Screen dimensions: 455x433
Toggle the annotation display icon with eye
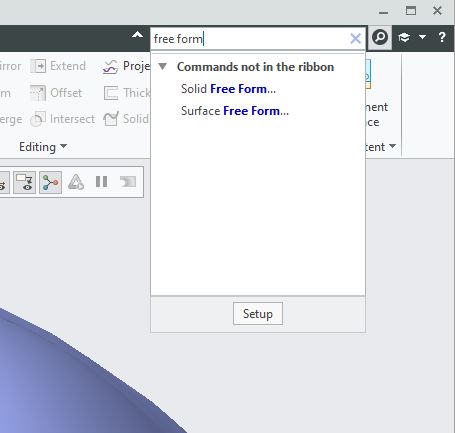(25, 182)
